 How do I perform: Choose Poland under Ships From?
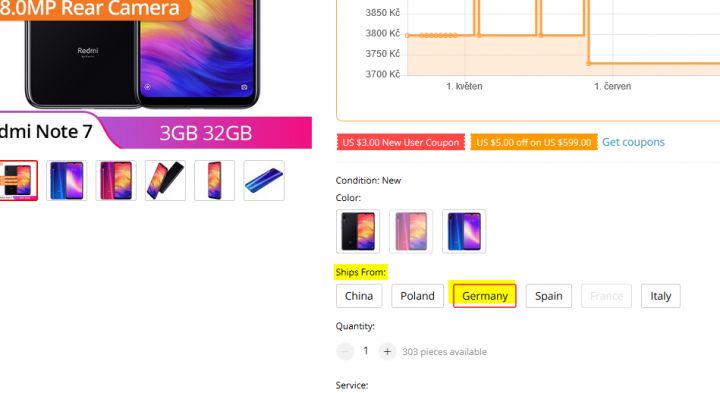point(417,296)
